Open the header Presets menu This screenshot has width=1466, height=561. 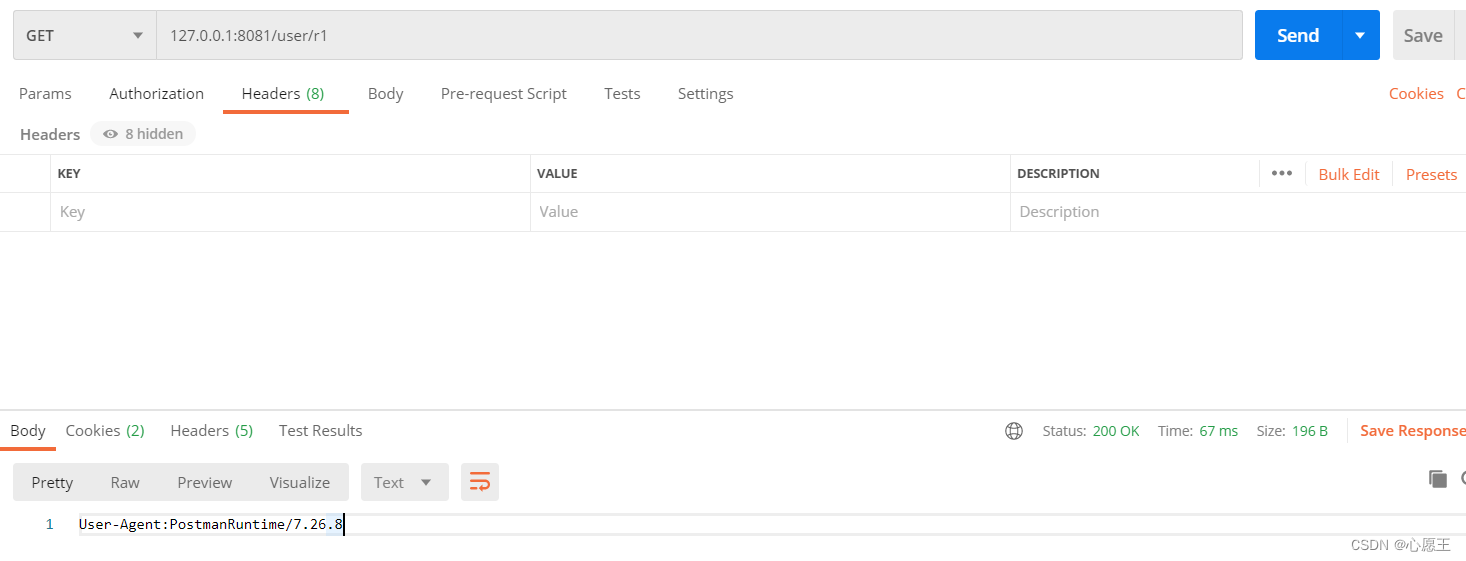click(1431, 174)
